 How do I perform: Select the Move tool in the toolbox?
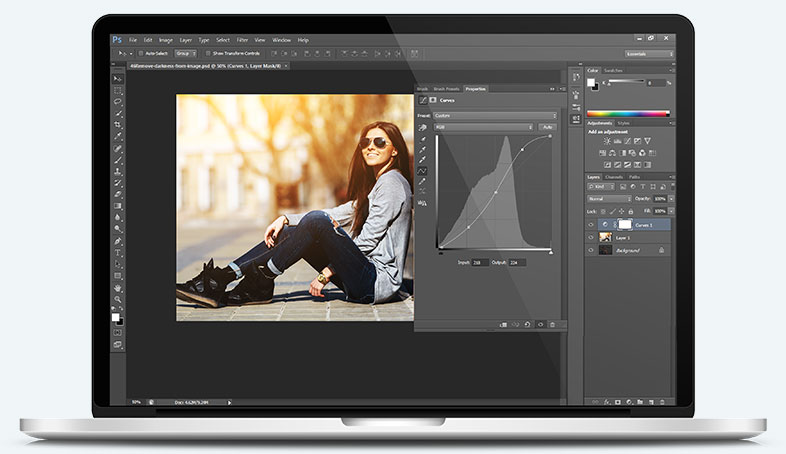pos(118,79)
